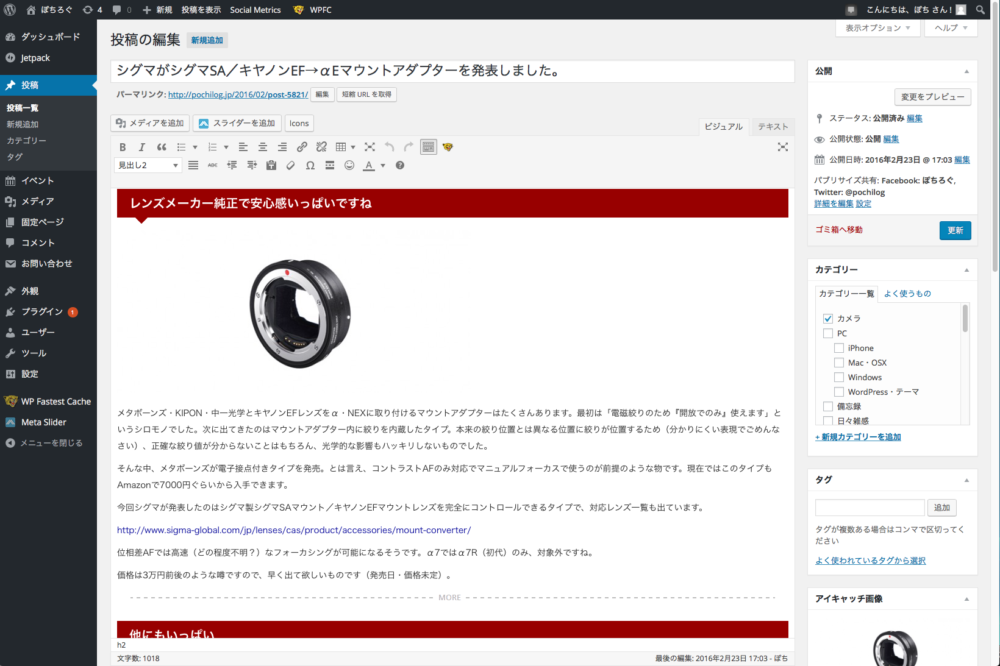Screen dimensions: 1000x666
Task: Insert a special character with the Ω icon
Action: tap(310, 164)
